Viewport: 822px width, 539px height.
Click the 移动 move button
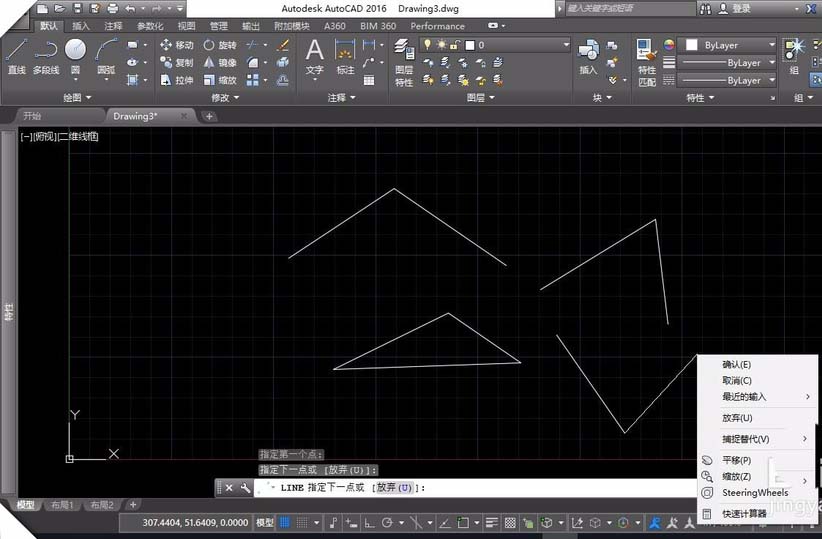coord(176,45)
